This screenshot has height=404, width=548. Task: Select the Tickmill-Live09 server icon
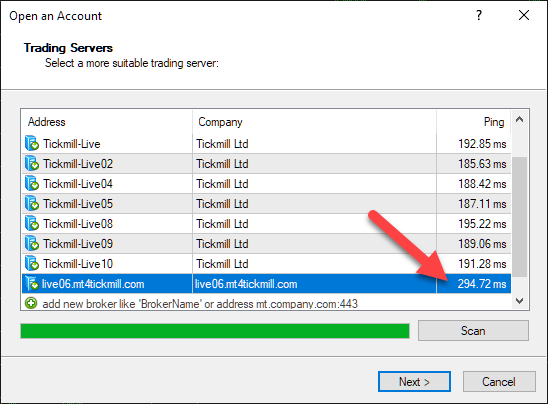[x=32, y=243]
